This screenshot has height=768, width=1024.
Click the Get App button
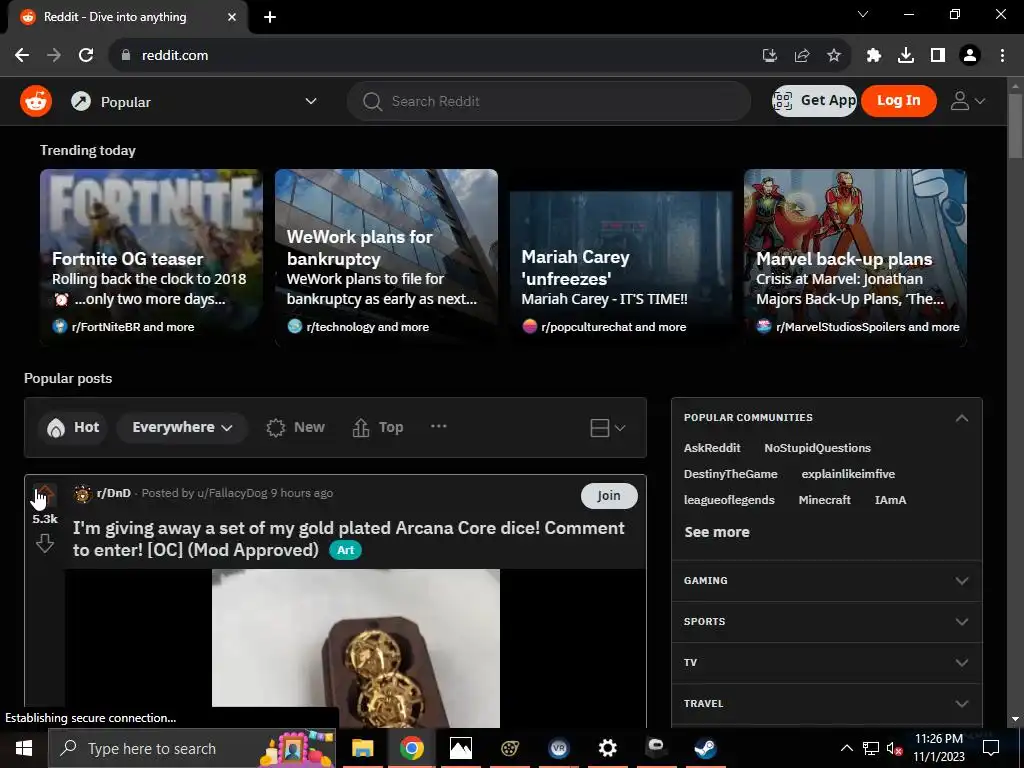point(814,101)
